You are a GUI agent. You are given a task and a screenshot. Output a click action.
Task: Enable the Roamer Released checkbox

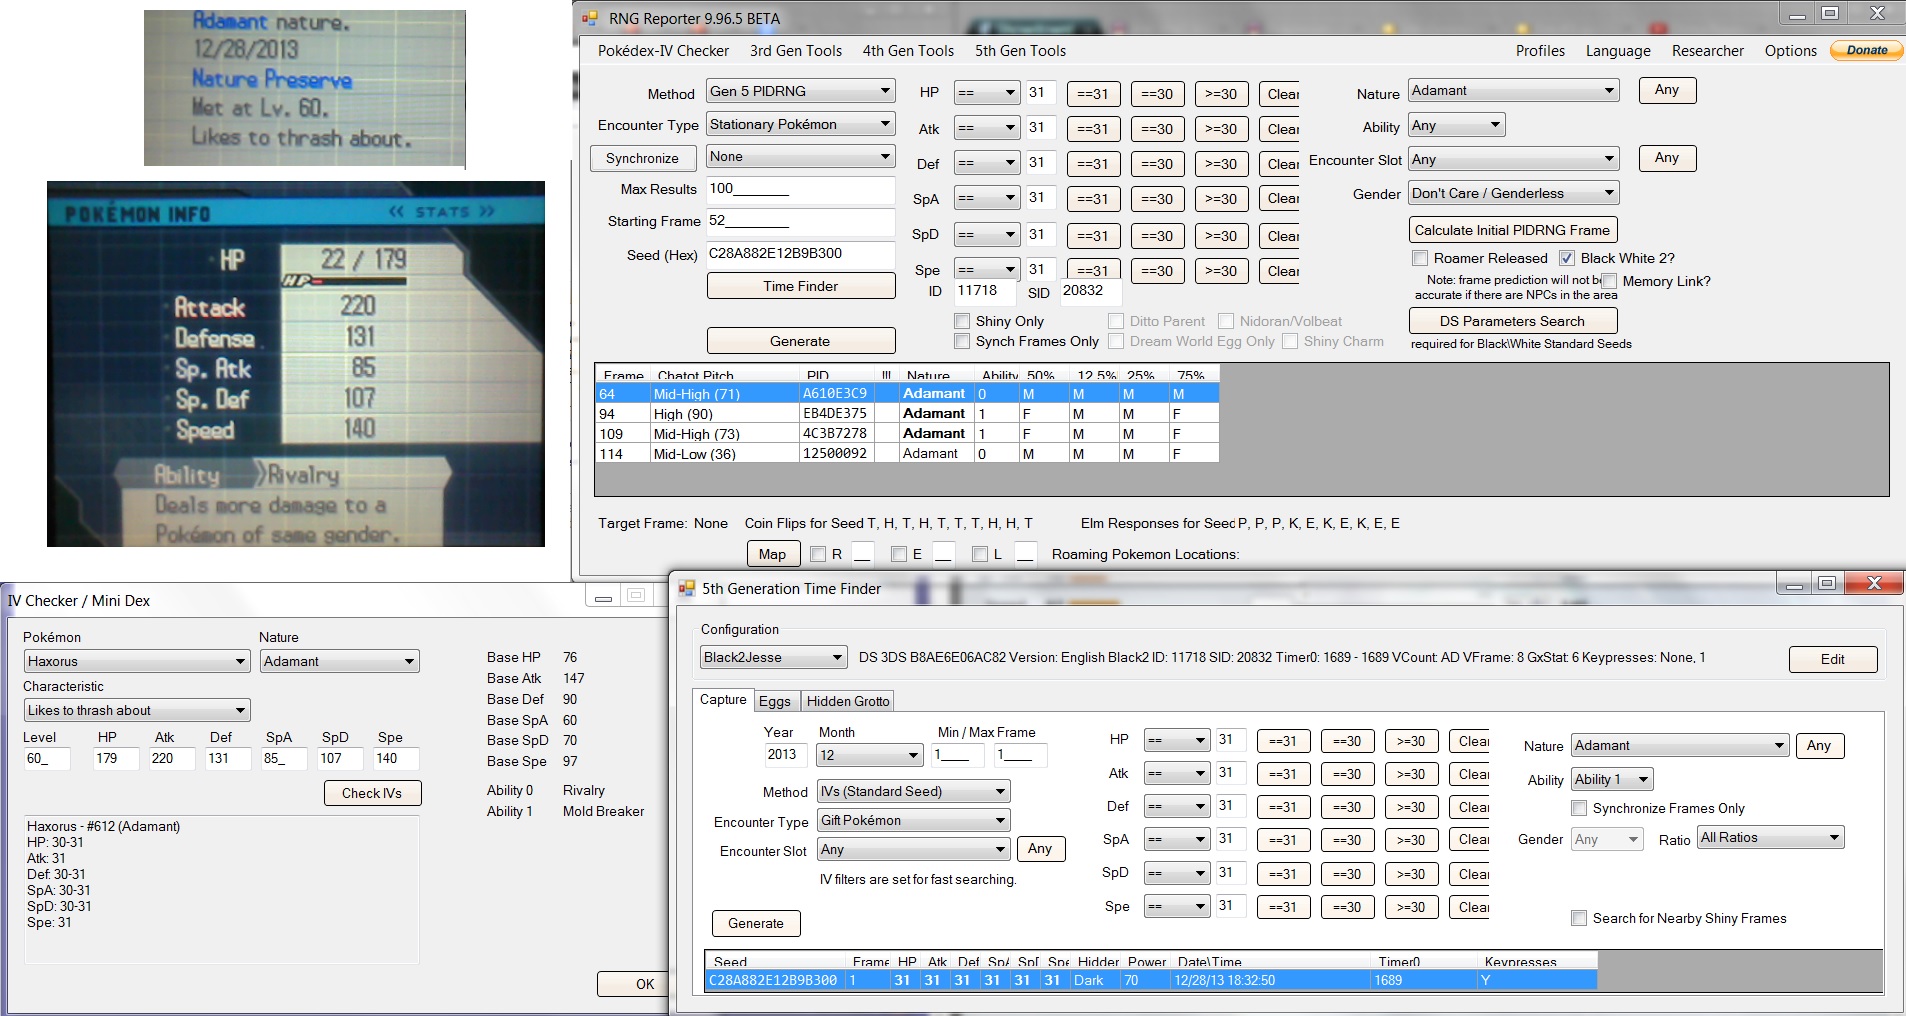click(1420, 258)
